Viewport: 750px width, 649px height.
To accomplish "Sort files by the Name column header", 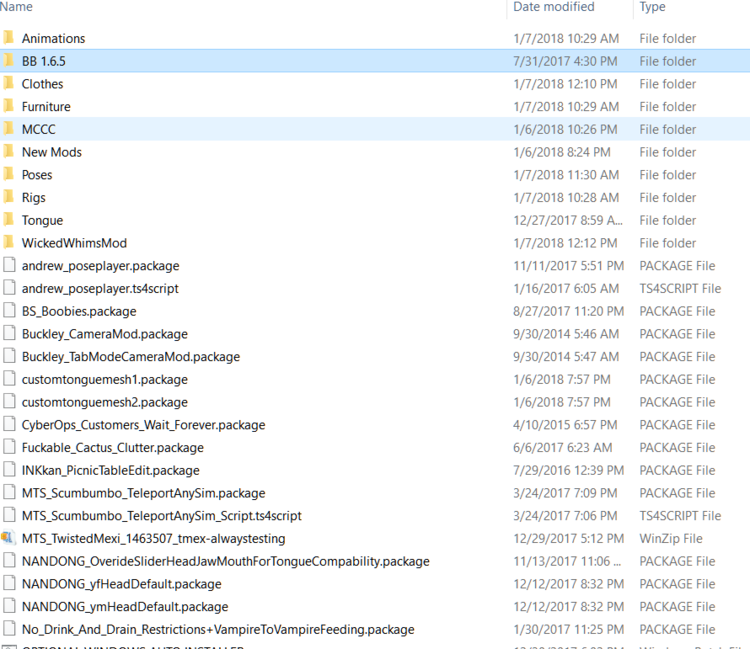I will click(16, 7).
